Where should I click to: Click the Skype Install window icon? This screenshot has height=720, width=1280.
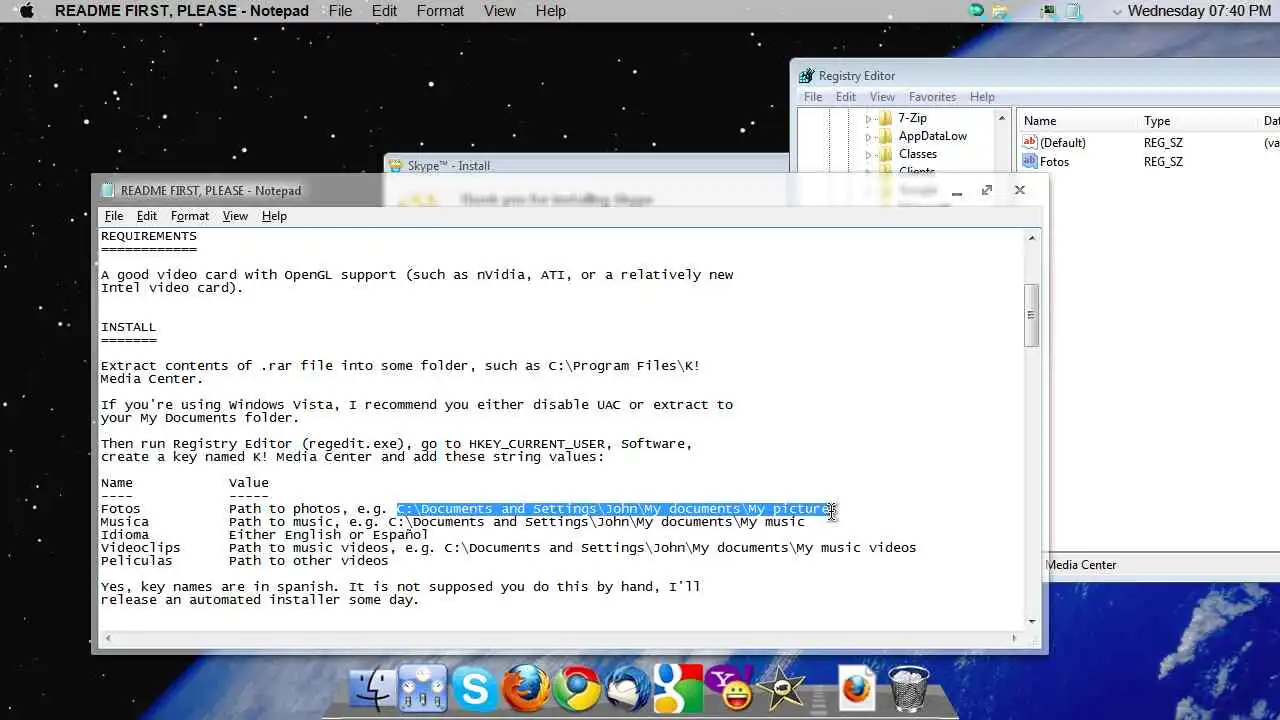pos(396,166)
